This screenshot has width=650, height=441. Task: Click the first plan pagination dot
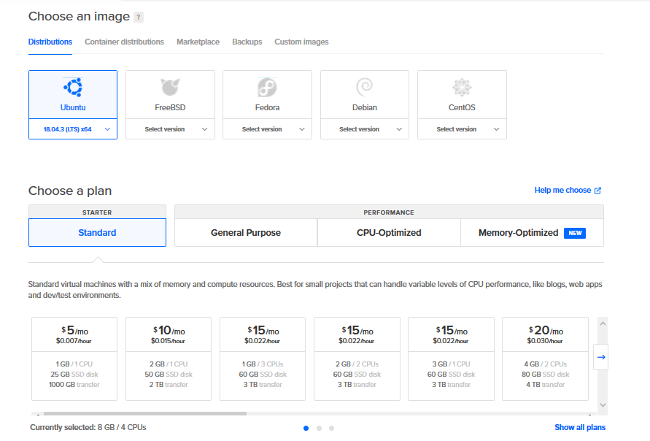point(306,428)
